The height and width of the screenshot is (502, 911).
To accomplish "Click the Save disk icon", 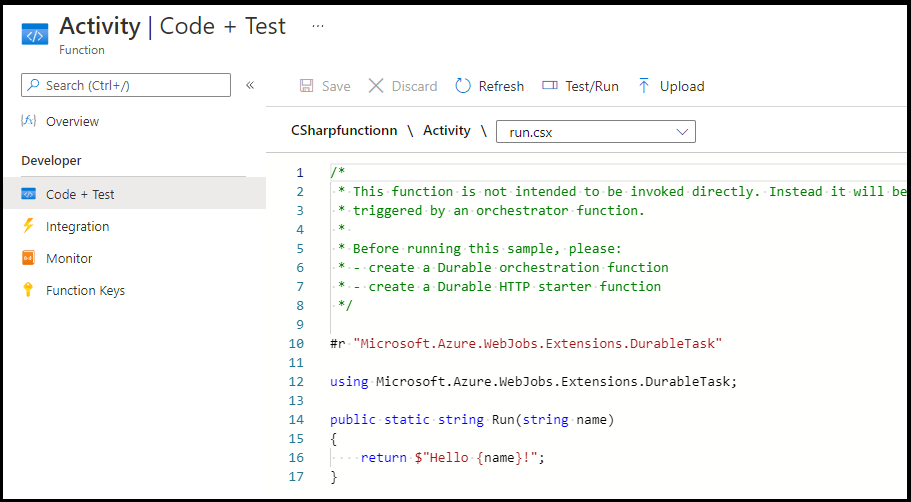I will pos(306,86).
